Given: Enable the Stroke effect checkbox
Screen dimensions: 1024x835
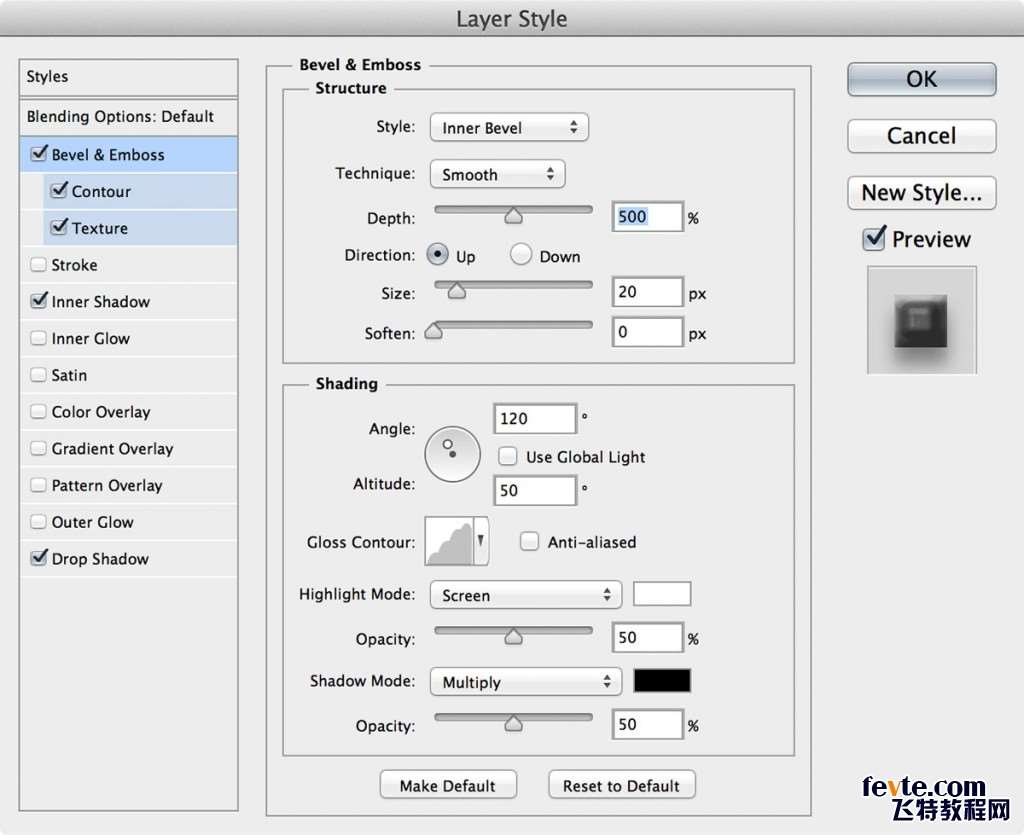Looking at the screenshot, I should coord(39,265).
